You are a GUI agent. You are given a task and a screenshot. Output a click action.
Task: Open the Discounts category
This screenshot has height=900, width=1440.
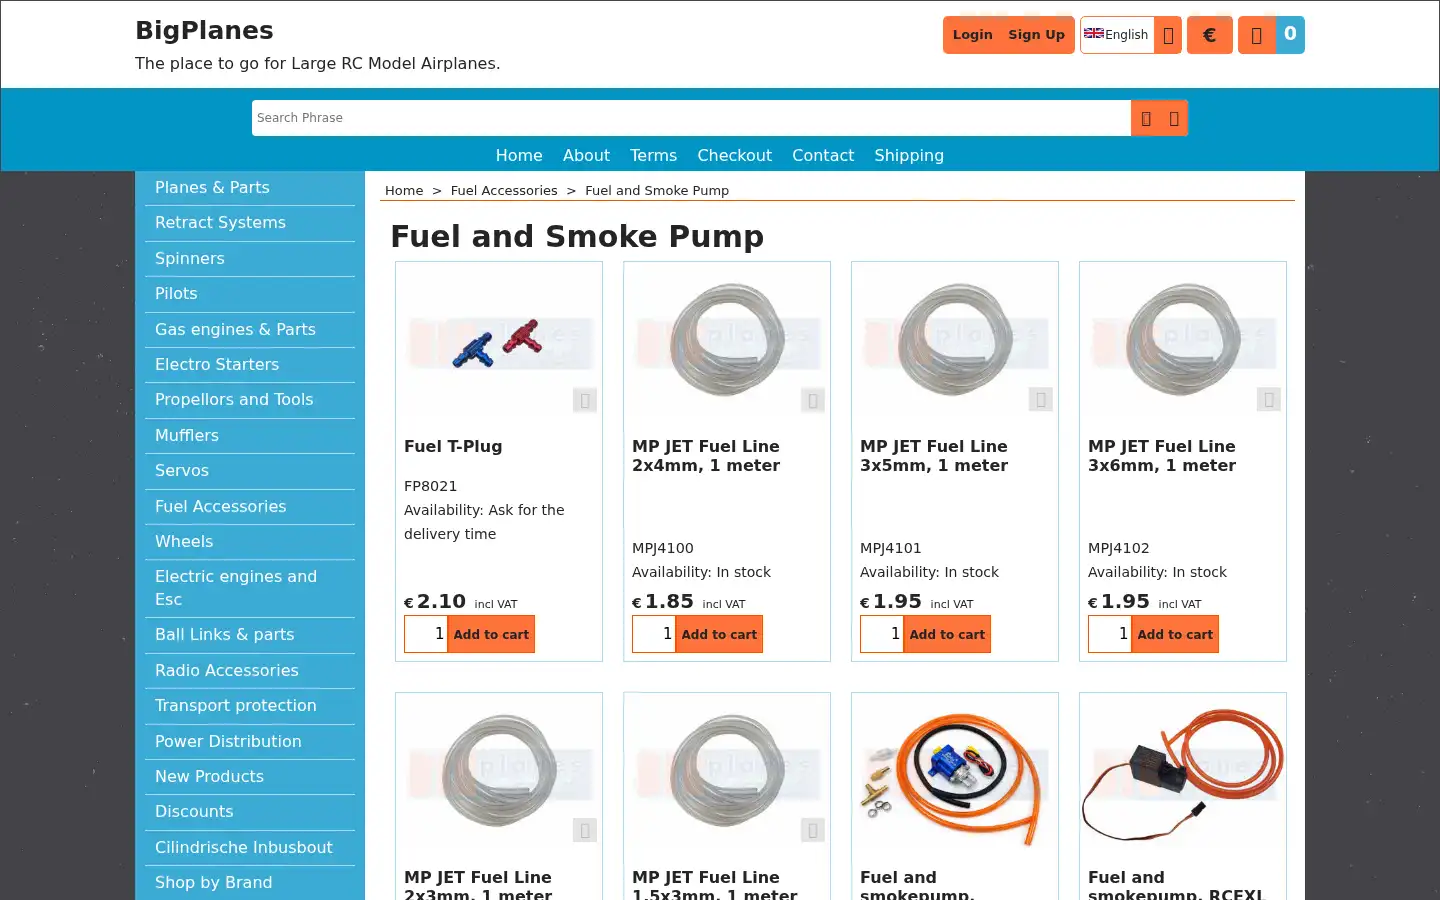pos(250,812)
